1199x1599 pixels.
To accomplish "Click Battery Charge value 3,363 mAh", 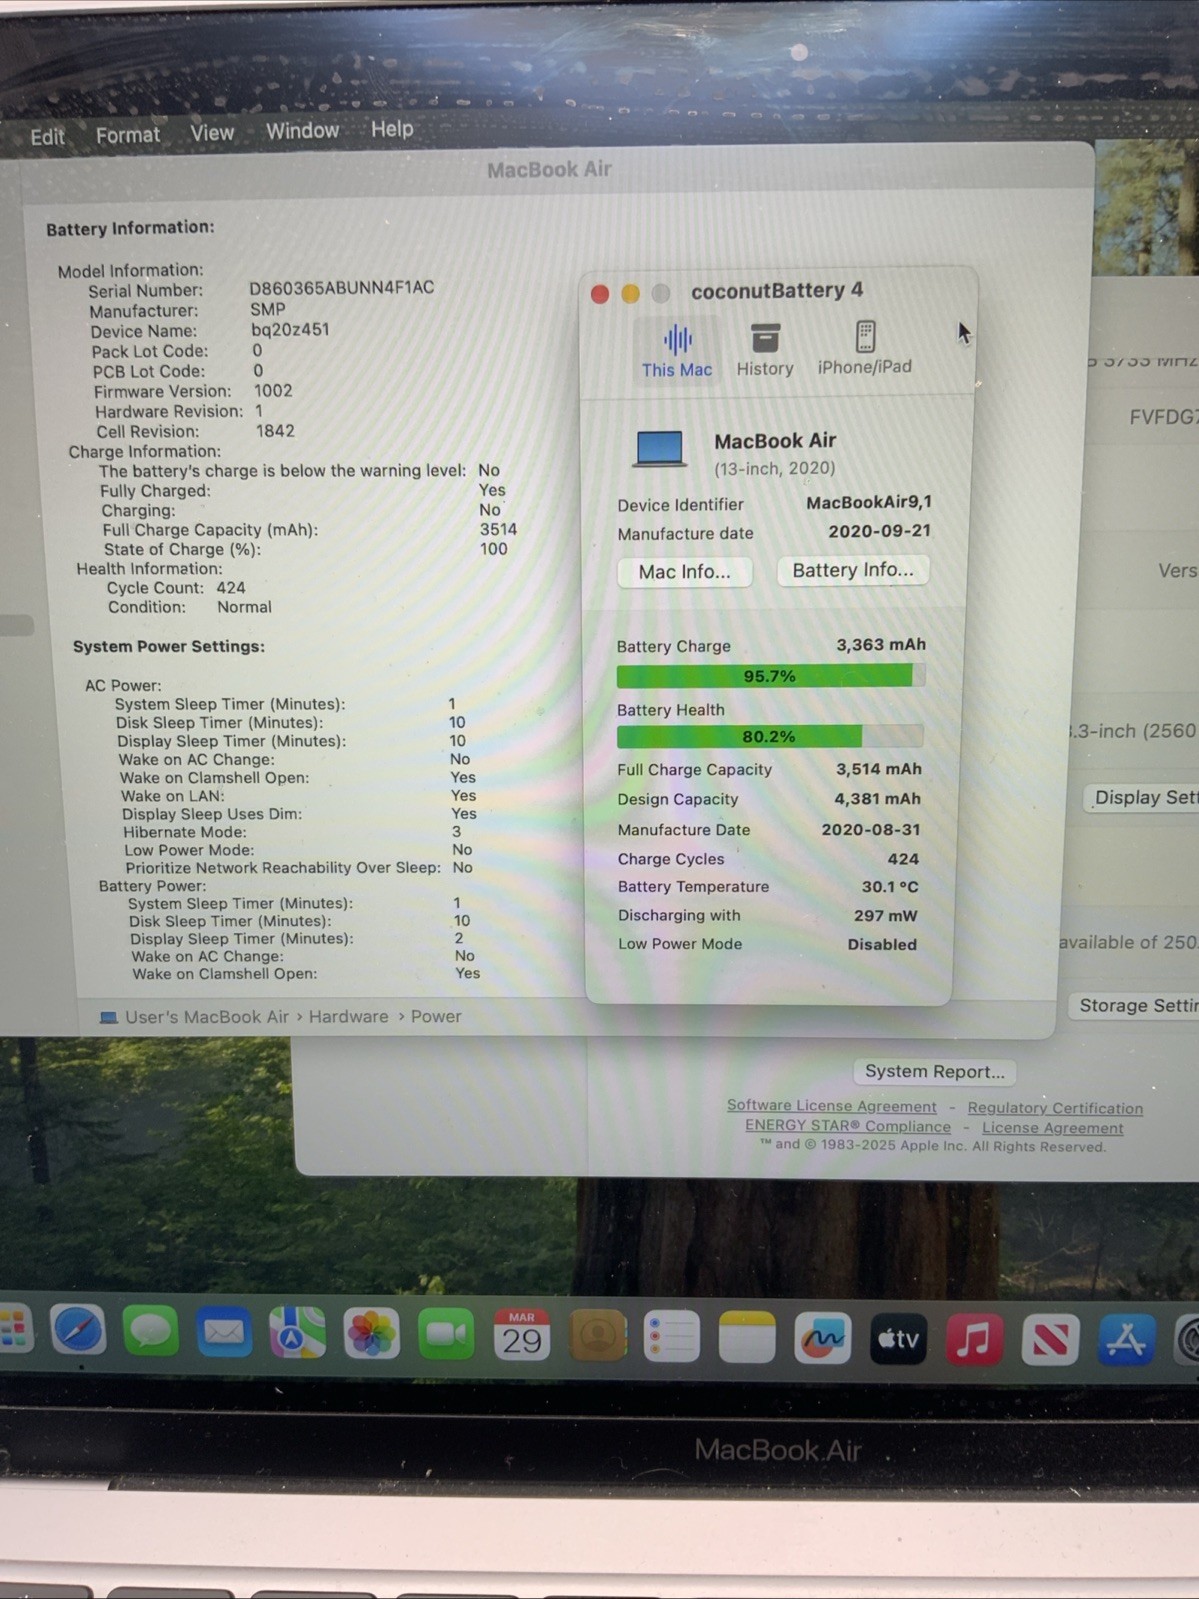I will pos(881,645).
